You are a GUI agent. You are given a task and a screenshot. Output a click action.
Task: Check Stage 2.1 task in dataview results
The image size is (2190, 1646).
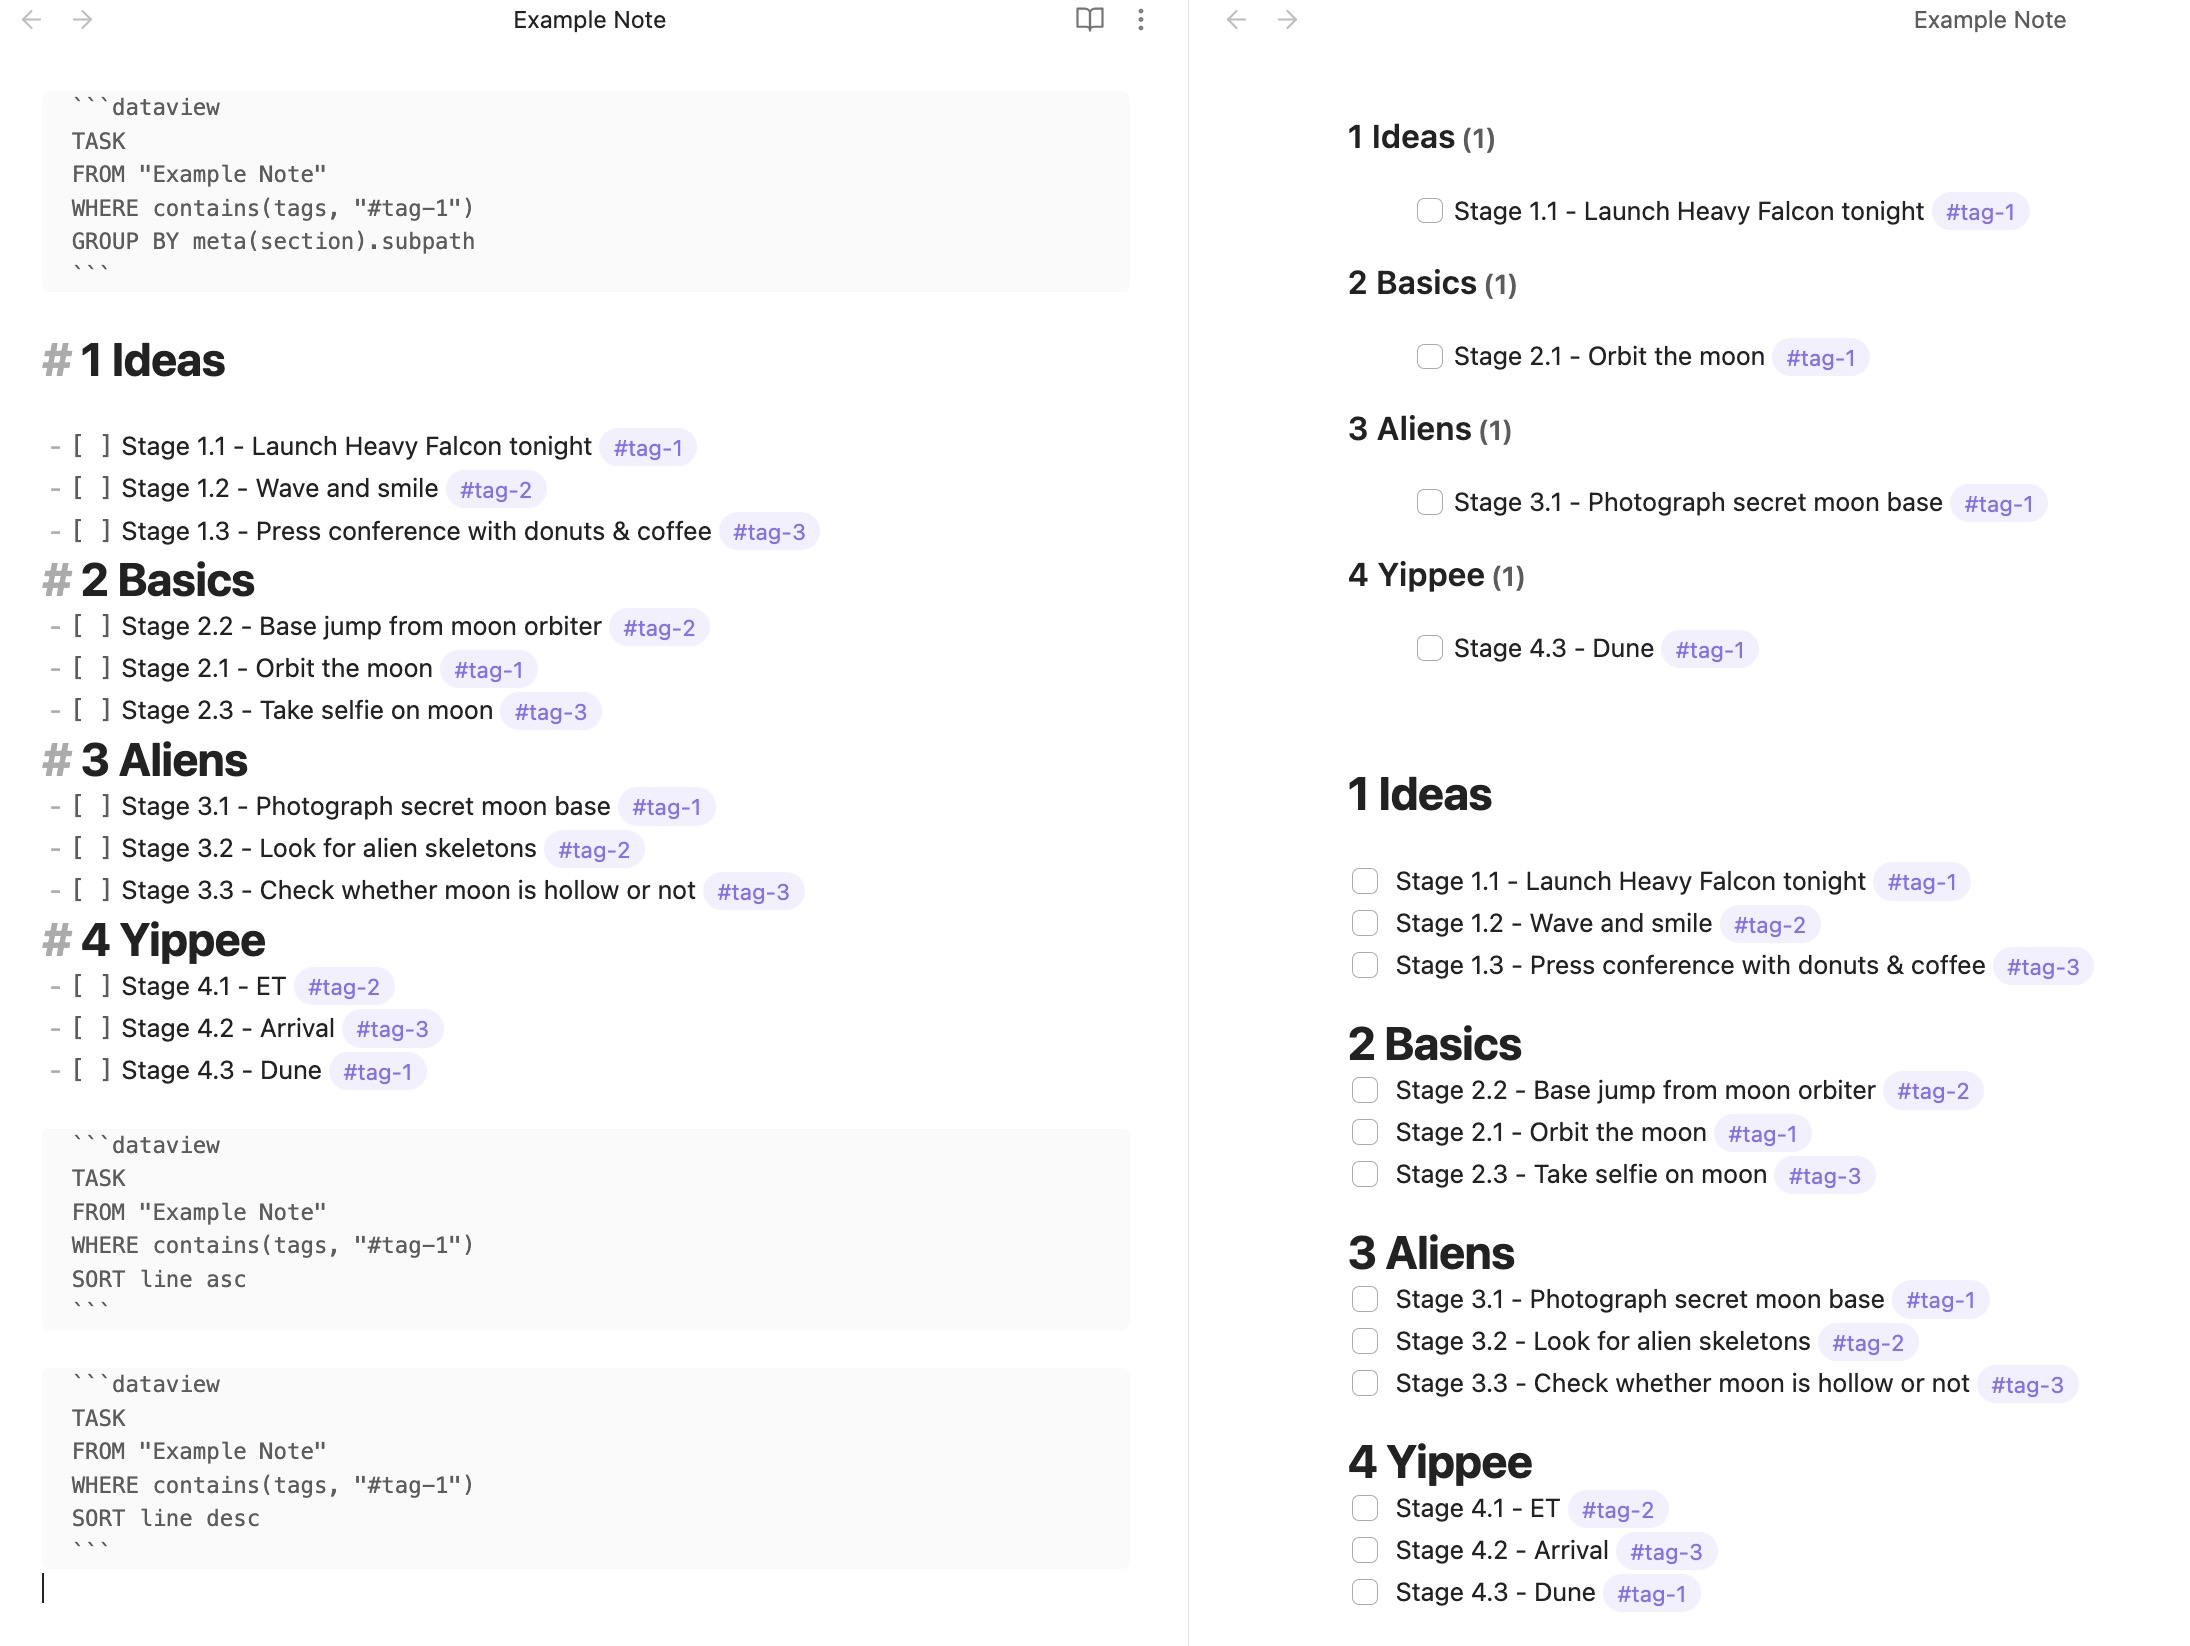[1430, 357]
